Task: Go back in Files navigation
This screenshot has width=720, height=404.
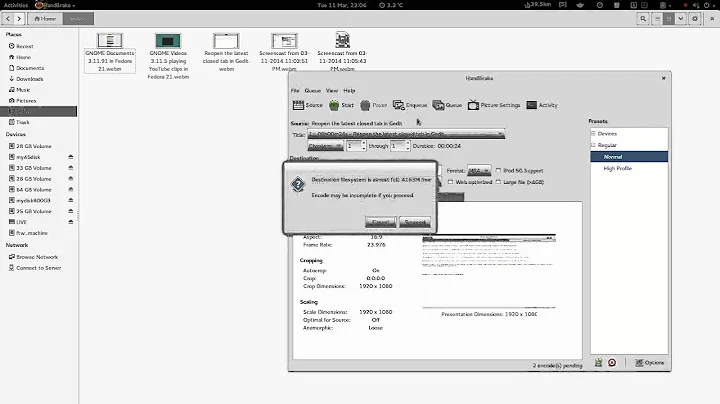Action: pos(8,19)
